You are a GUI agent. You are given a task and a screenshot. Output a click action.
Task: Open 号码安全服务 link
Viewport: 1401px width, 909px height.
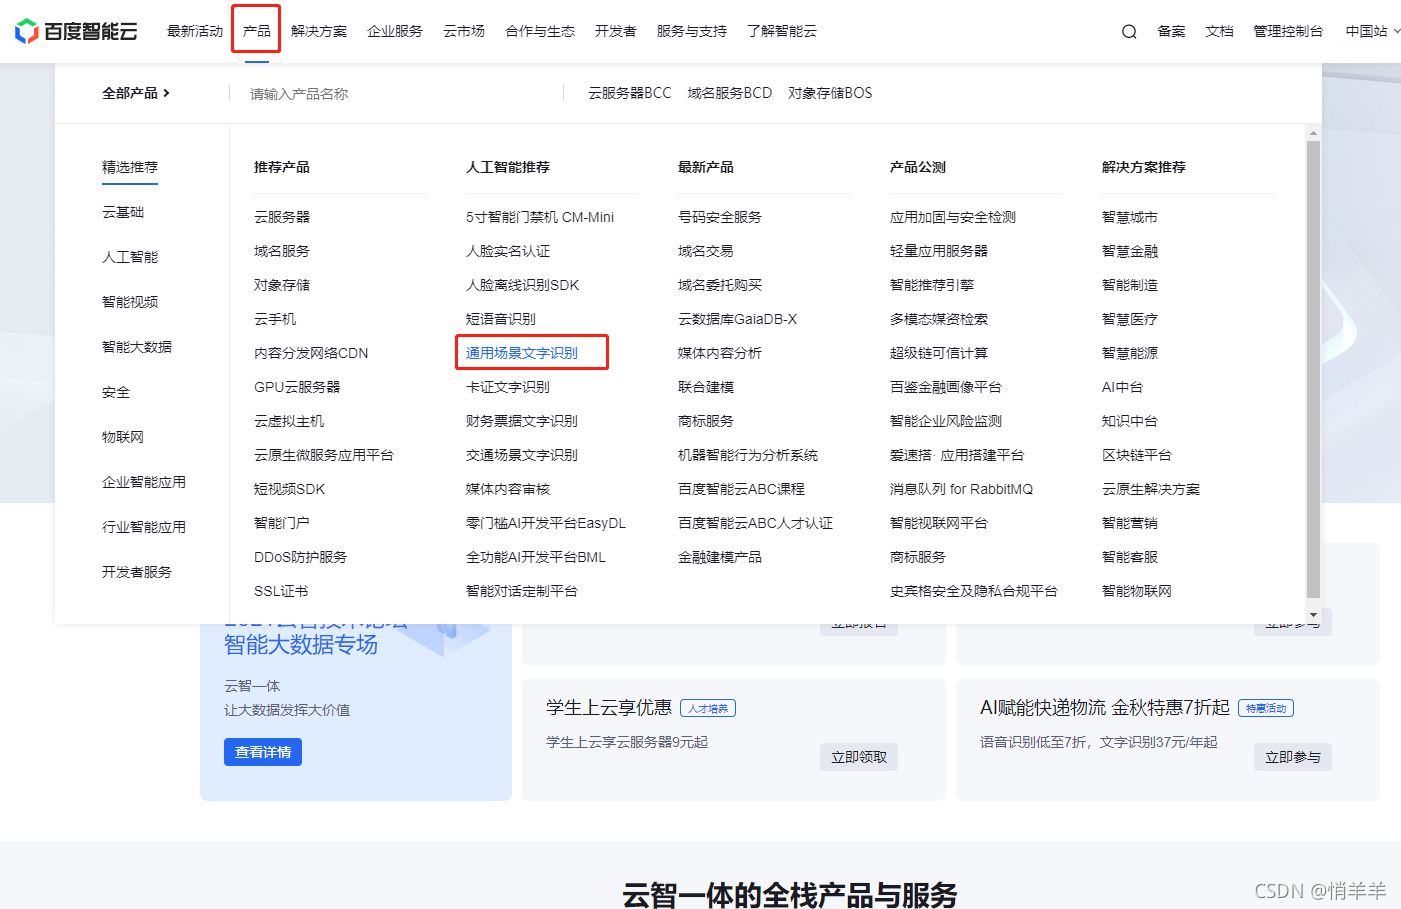point(720,217)
